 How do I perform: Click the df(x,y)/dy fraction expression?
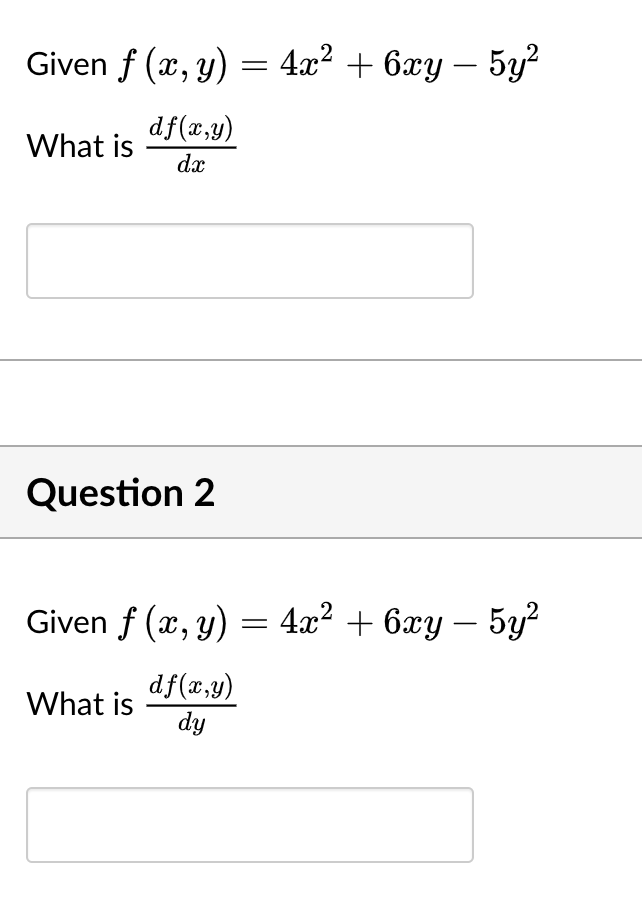pyautogui.click(x=191, y=702)
